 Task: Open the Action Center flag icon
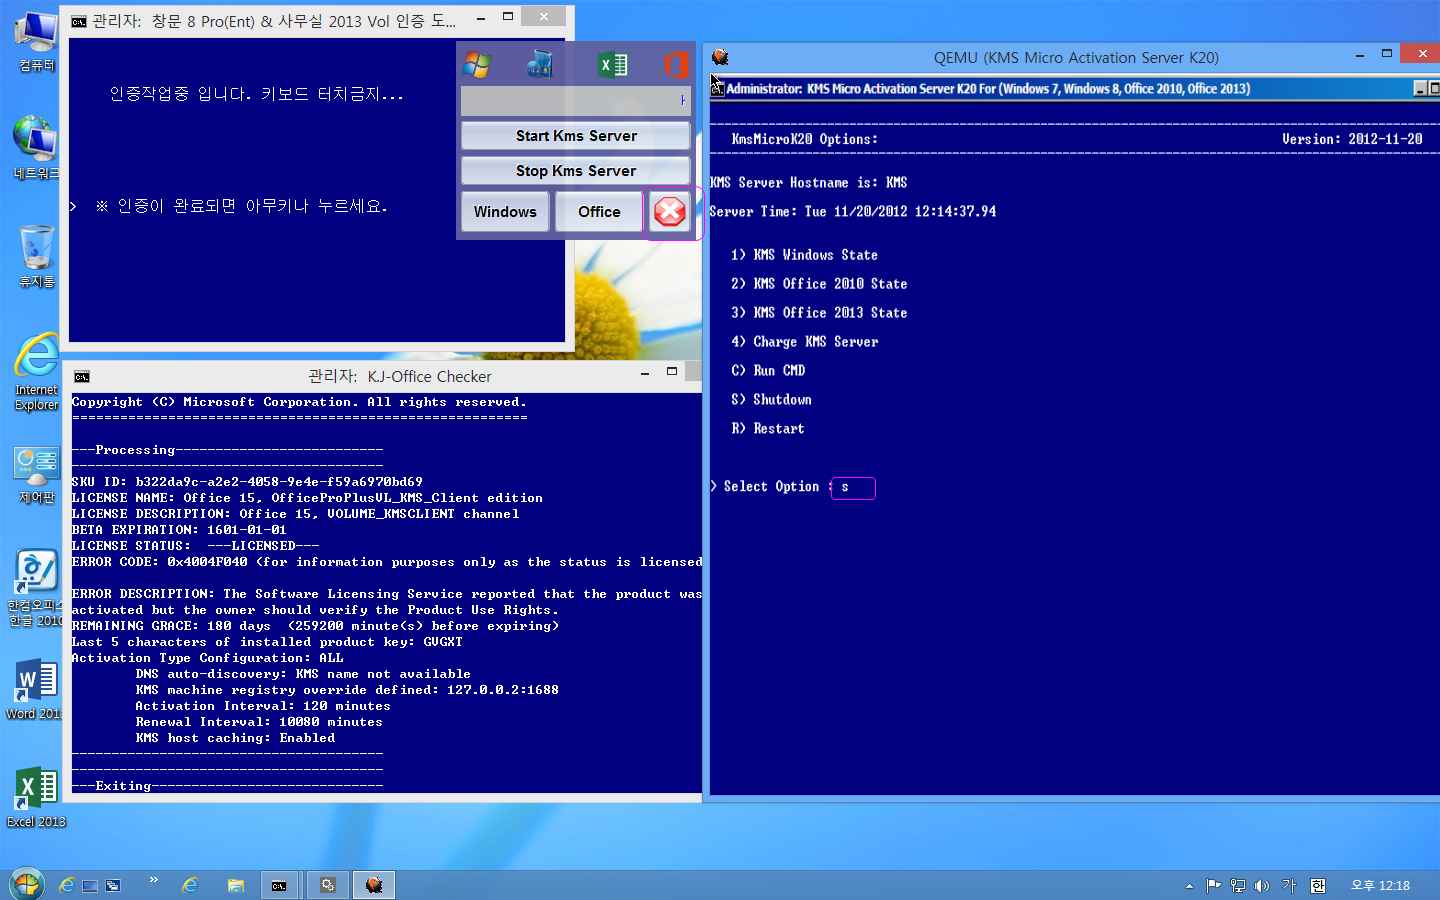pos(1213,885)
